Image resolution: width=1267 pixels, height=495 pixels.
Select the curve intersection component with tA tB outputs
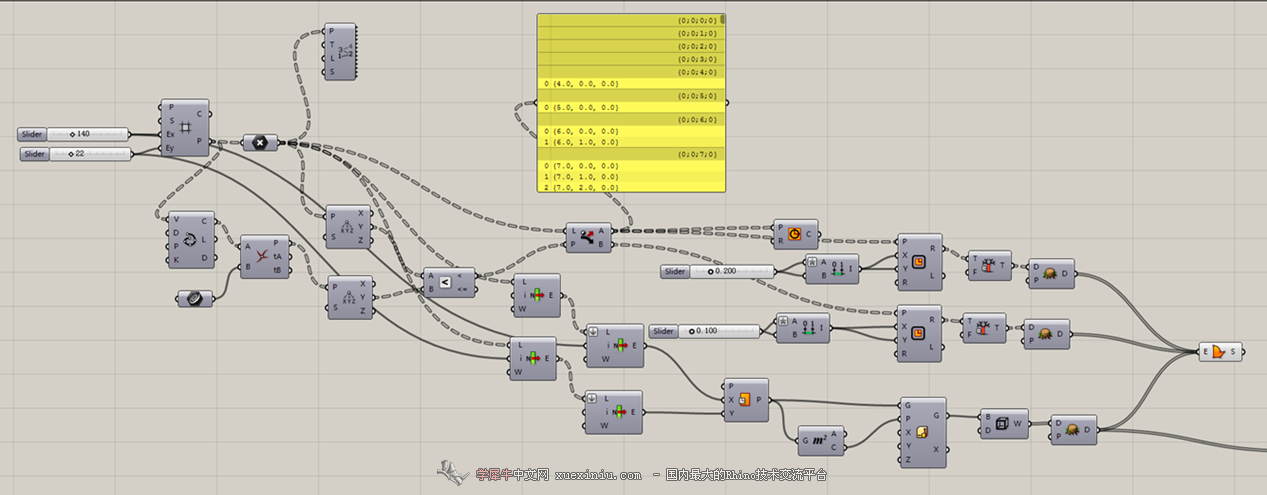pyautogui.click(x=265, y=255)
